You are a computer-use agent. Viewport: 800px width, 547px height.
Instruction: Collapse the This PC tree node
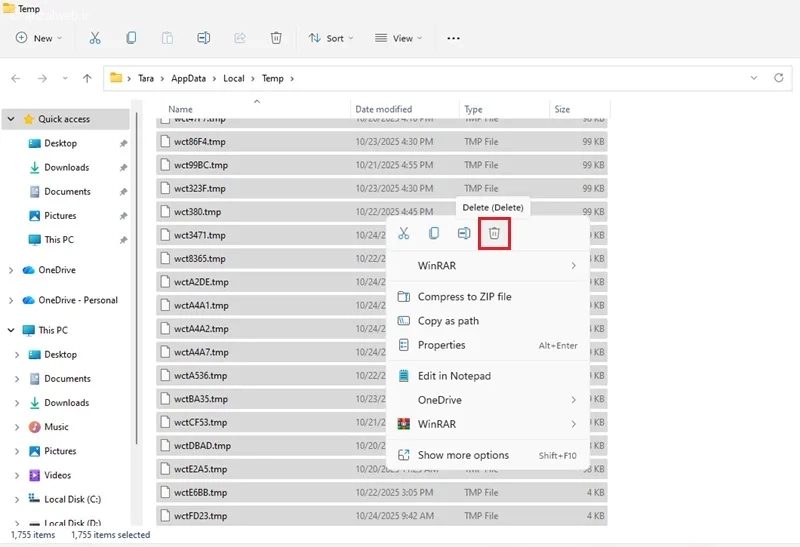click(11, 330)
